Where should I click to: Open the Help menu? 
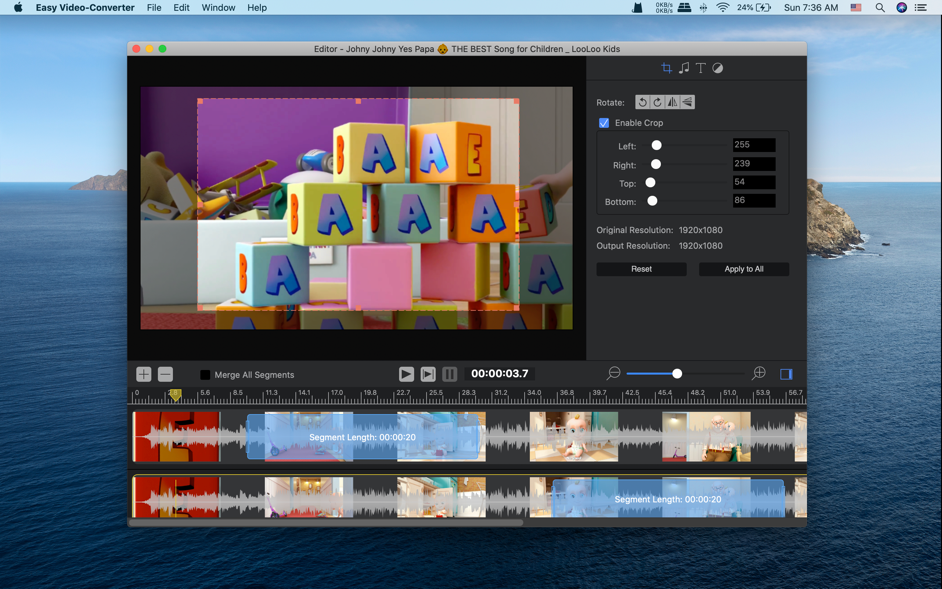tap(257, 8)
